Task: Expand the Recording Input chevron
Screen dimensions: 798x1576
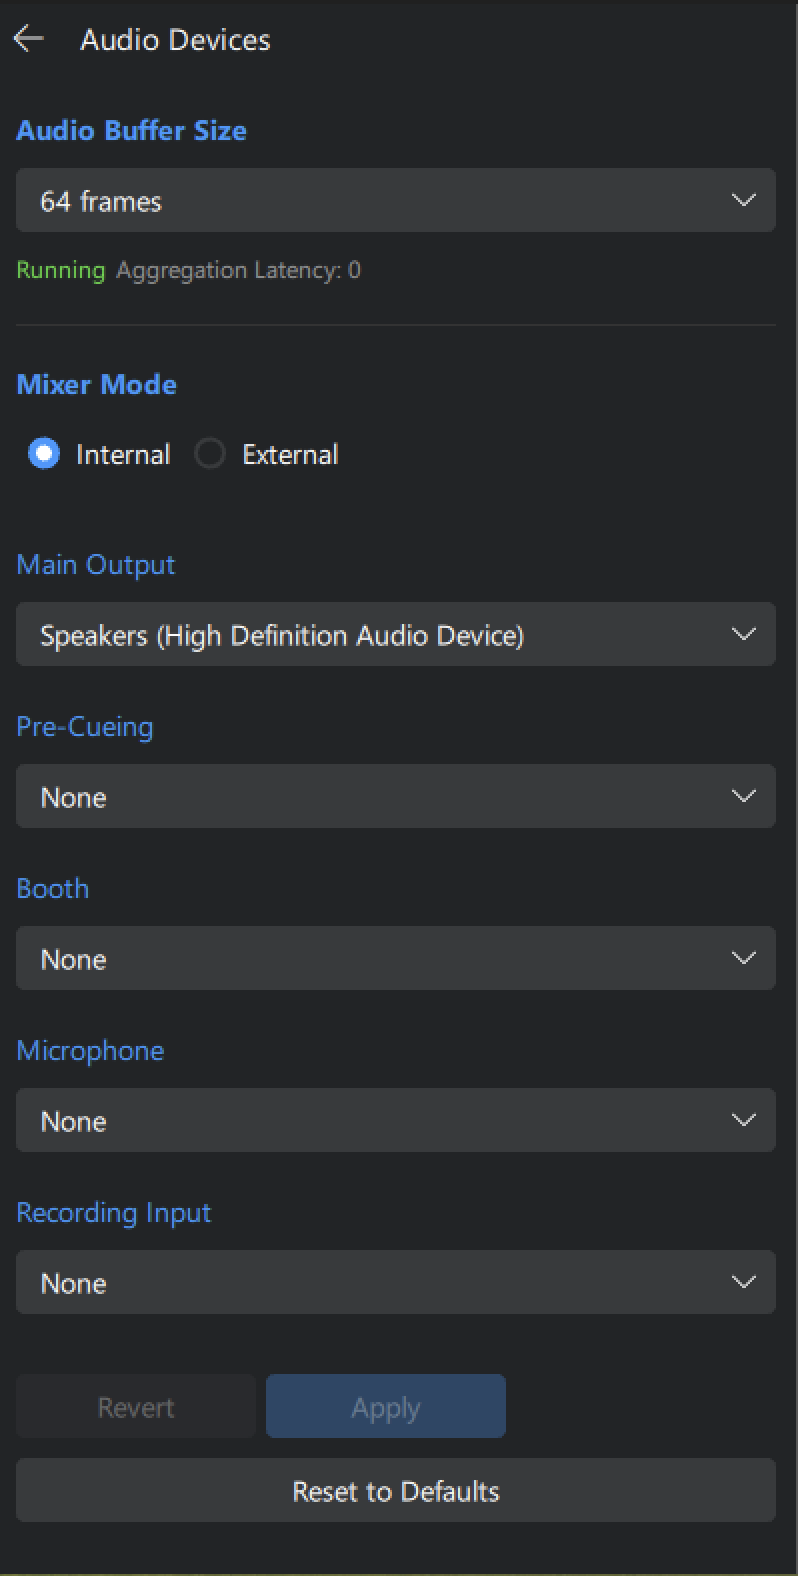Action: pos(743,1282)
